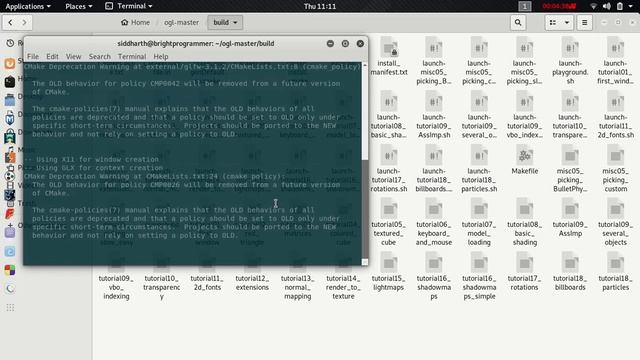Select tutorial11_2d_fonts label
640x360 pixels.
click(x=207, y=283)
